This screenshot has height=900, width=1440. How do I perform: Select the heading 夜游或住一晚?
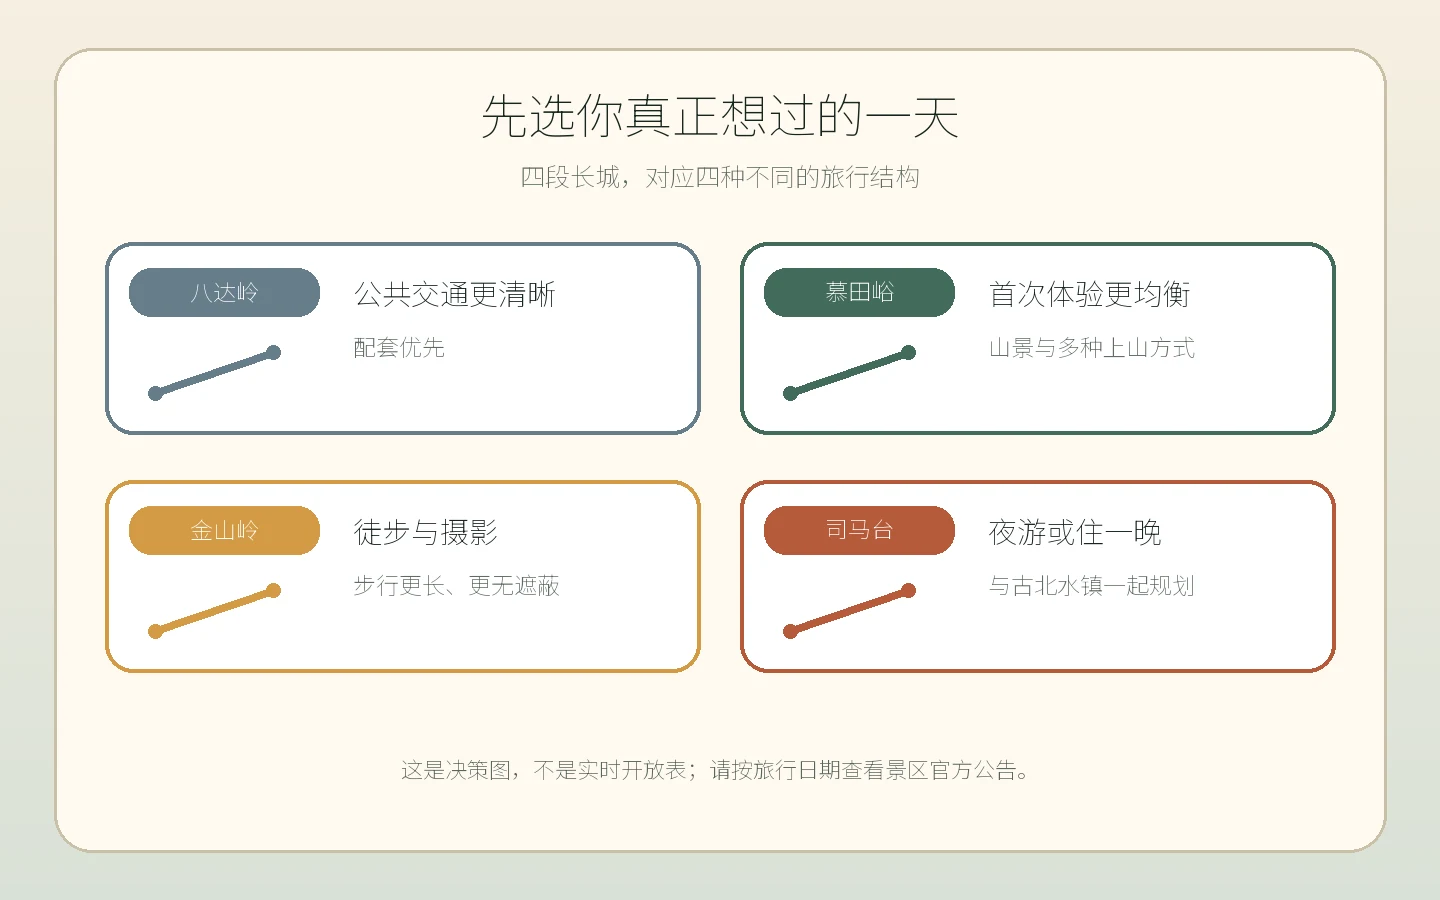click(1075, 532)
